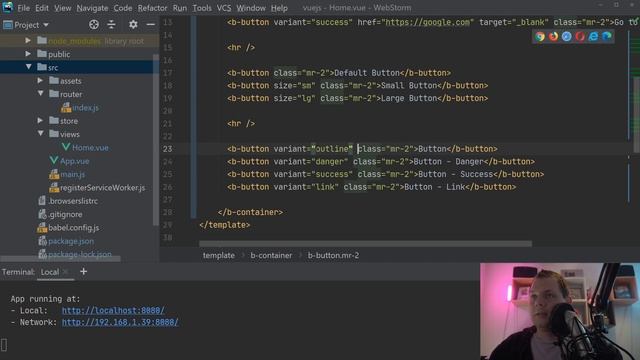Click the editor horizontal scrollbar
The width and height of the screenshot is (640, 360).
pyautogui.click(x=365, y=244)
